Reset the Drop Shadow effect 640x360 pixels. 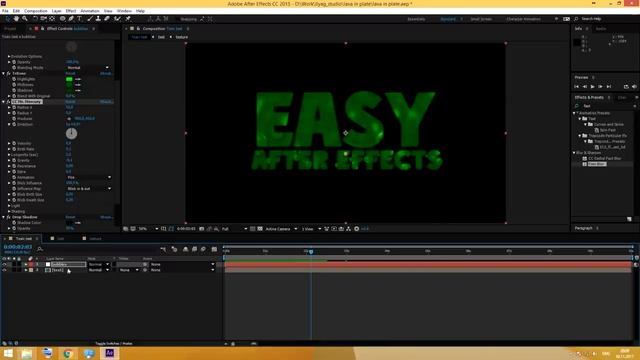(x=70, y=217)
